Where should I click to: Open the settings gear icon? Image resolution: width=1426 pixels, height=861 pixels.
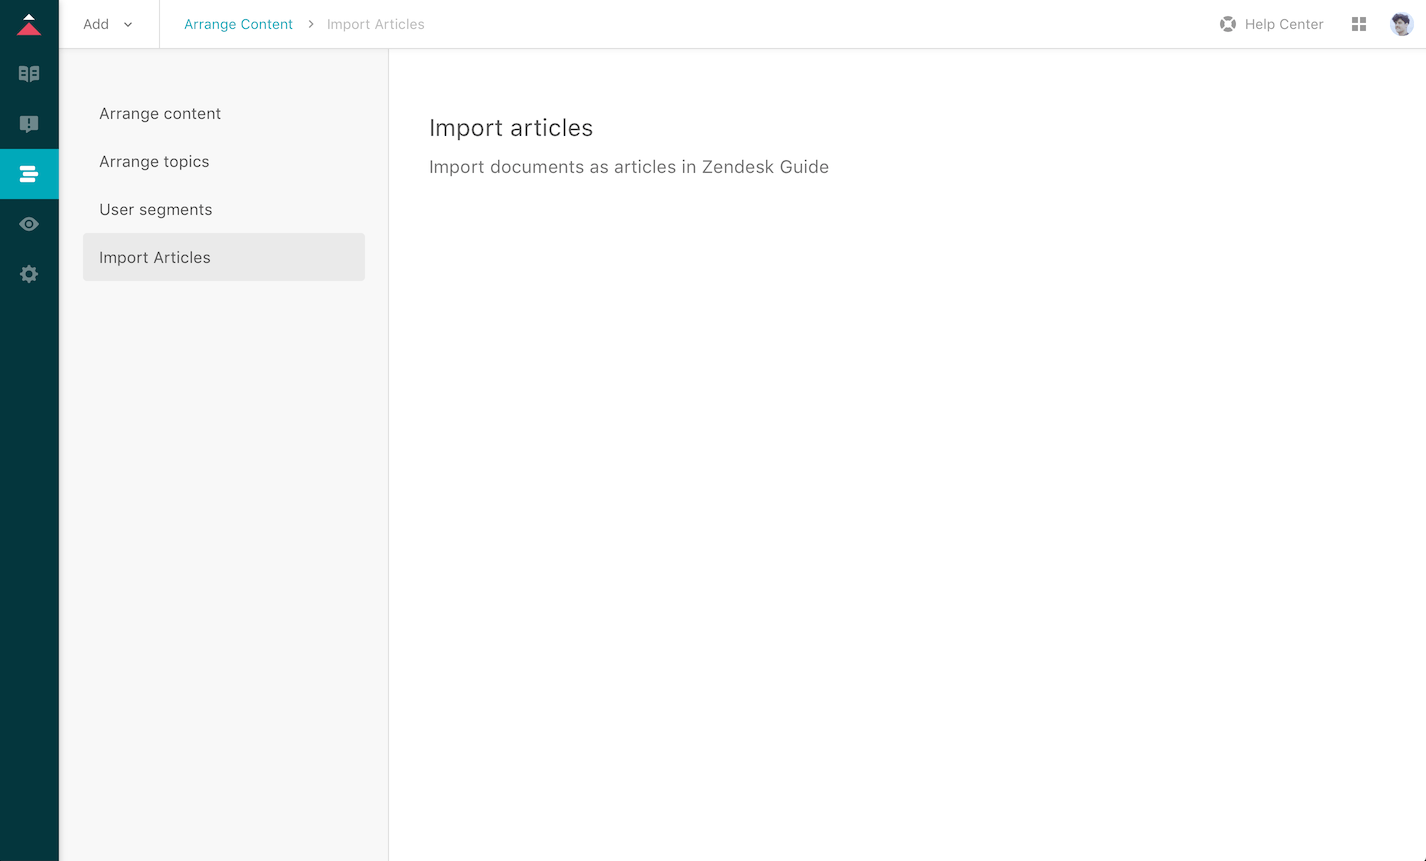pos(29,274)
